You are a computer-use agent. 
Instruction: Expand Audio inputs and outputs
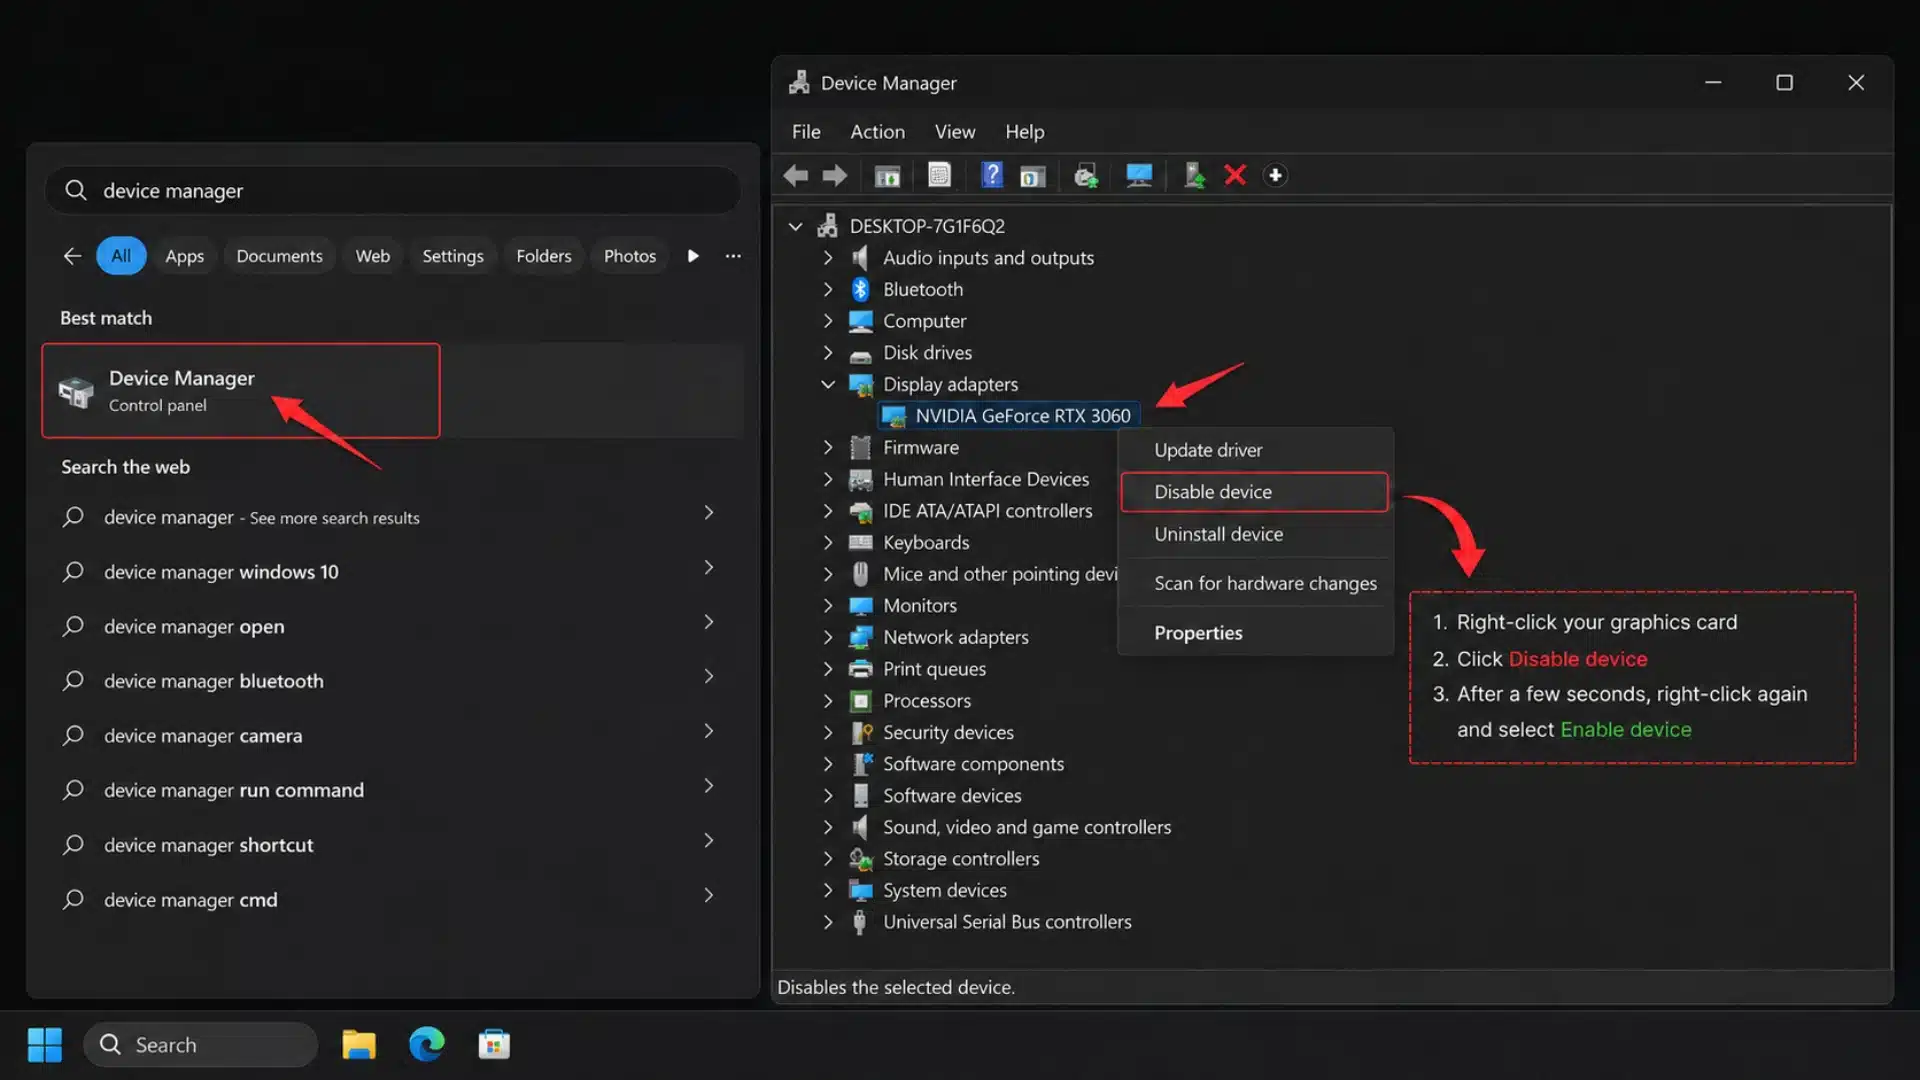(828, 258)
